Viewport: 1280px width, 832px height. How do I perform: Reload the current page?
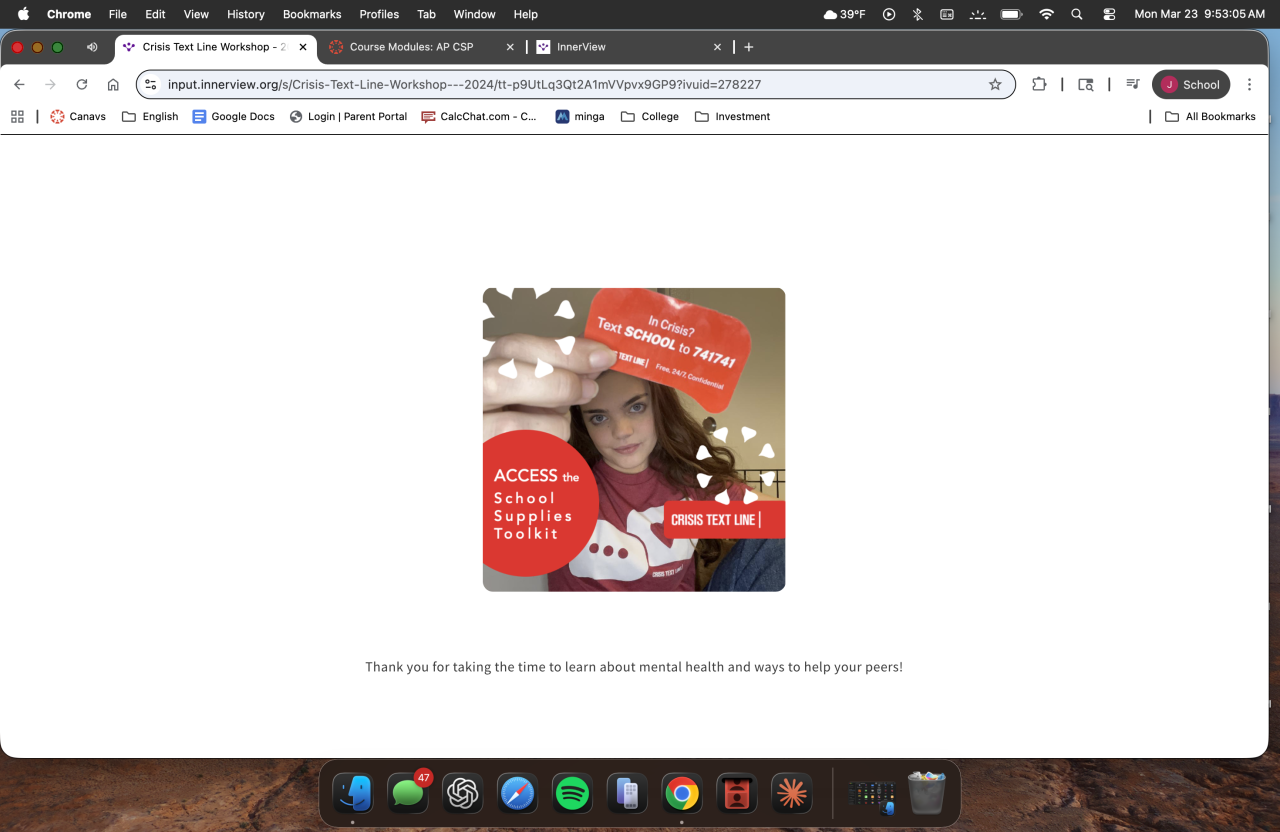coord(82,85)
